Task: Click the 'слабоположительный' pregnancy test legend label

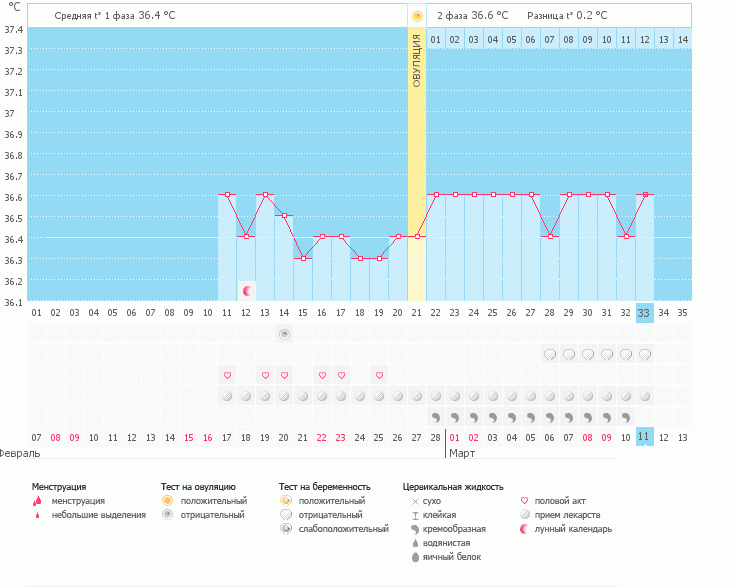Action: click(x=344, y=529)
